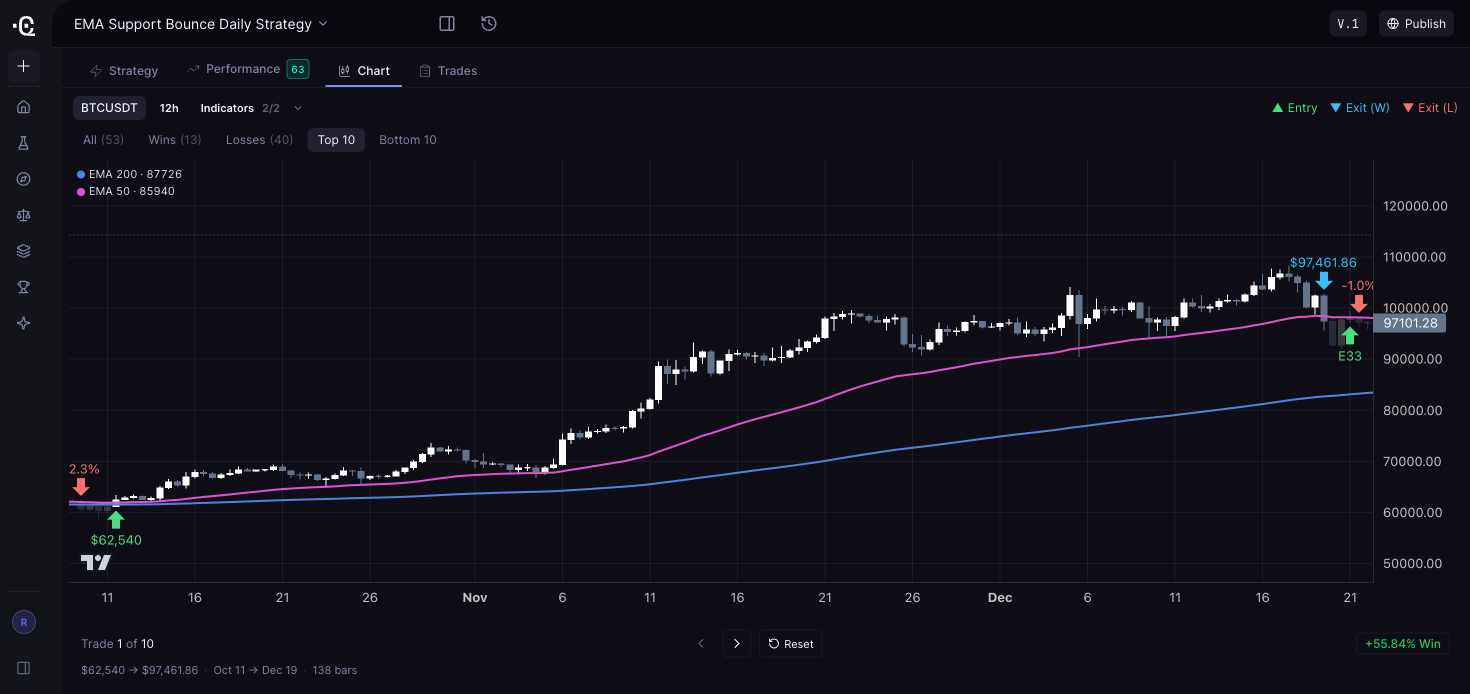
Task: Open the sparkle AI sidebar icon
Action: (24, 323)
